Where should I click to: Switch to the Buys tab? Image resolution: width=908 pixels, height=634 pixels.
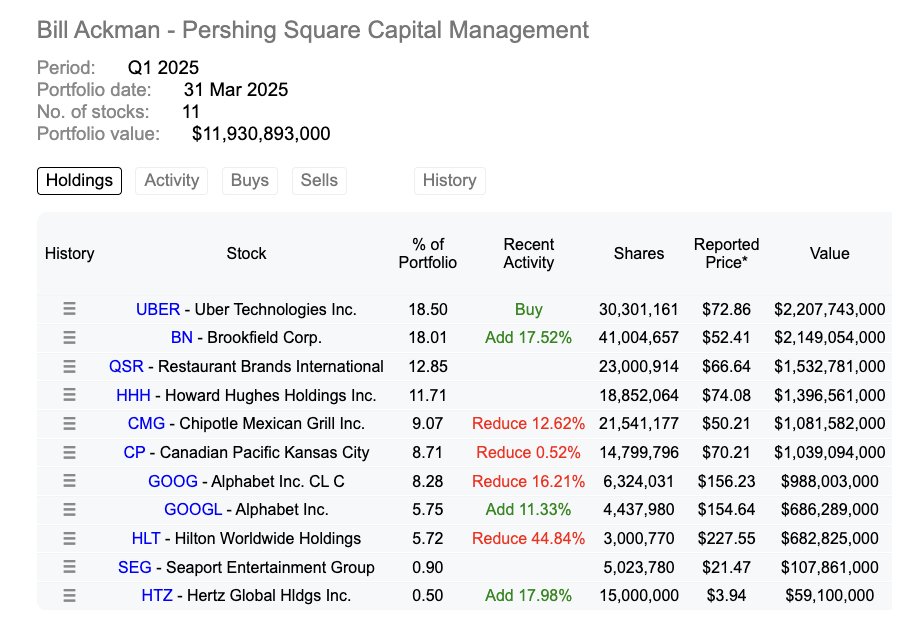[250, 181]
